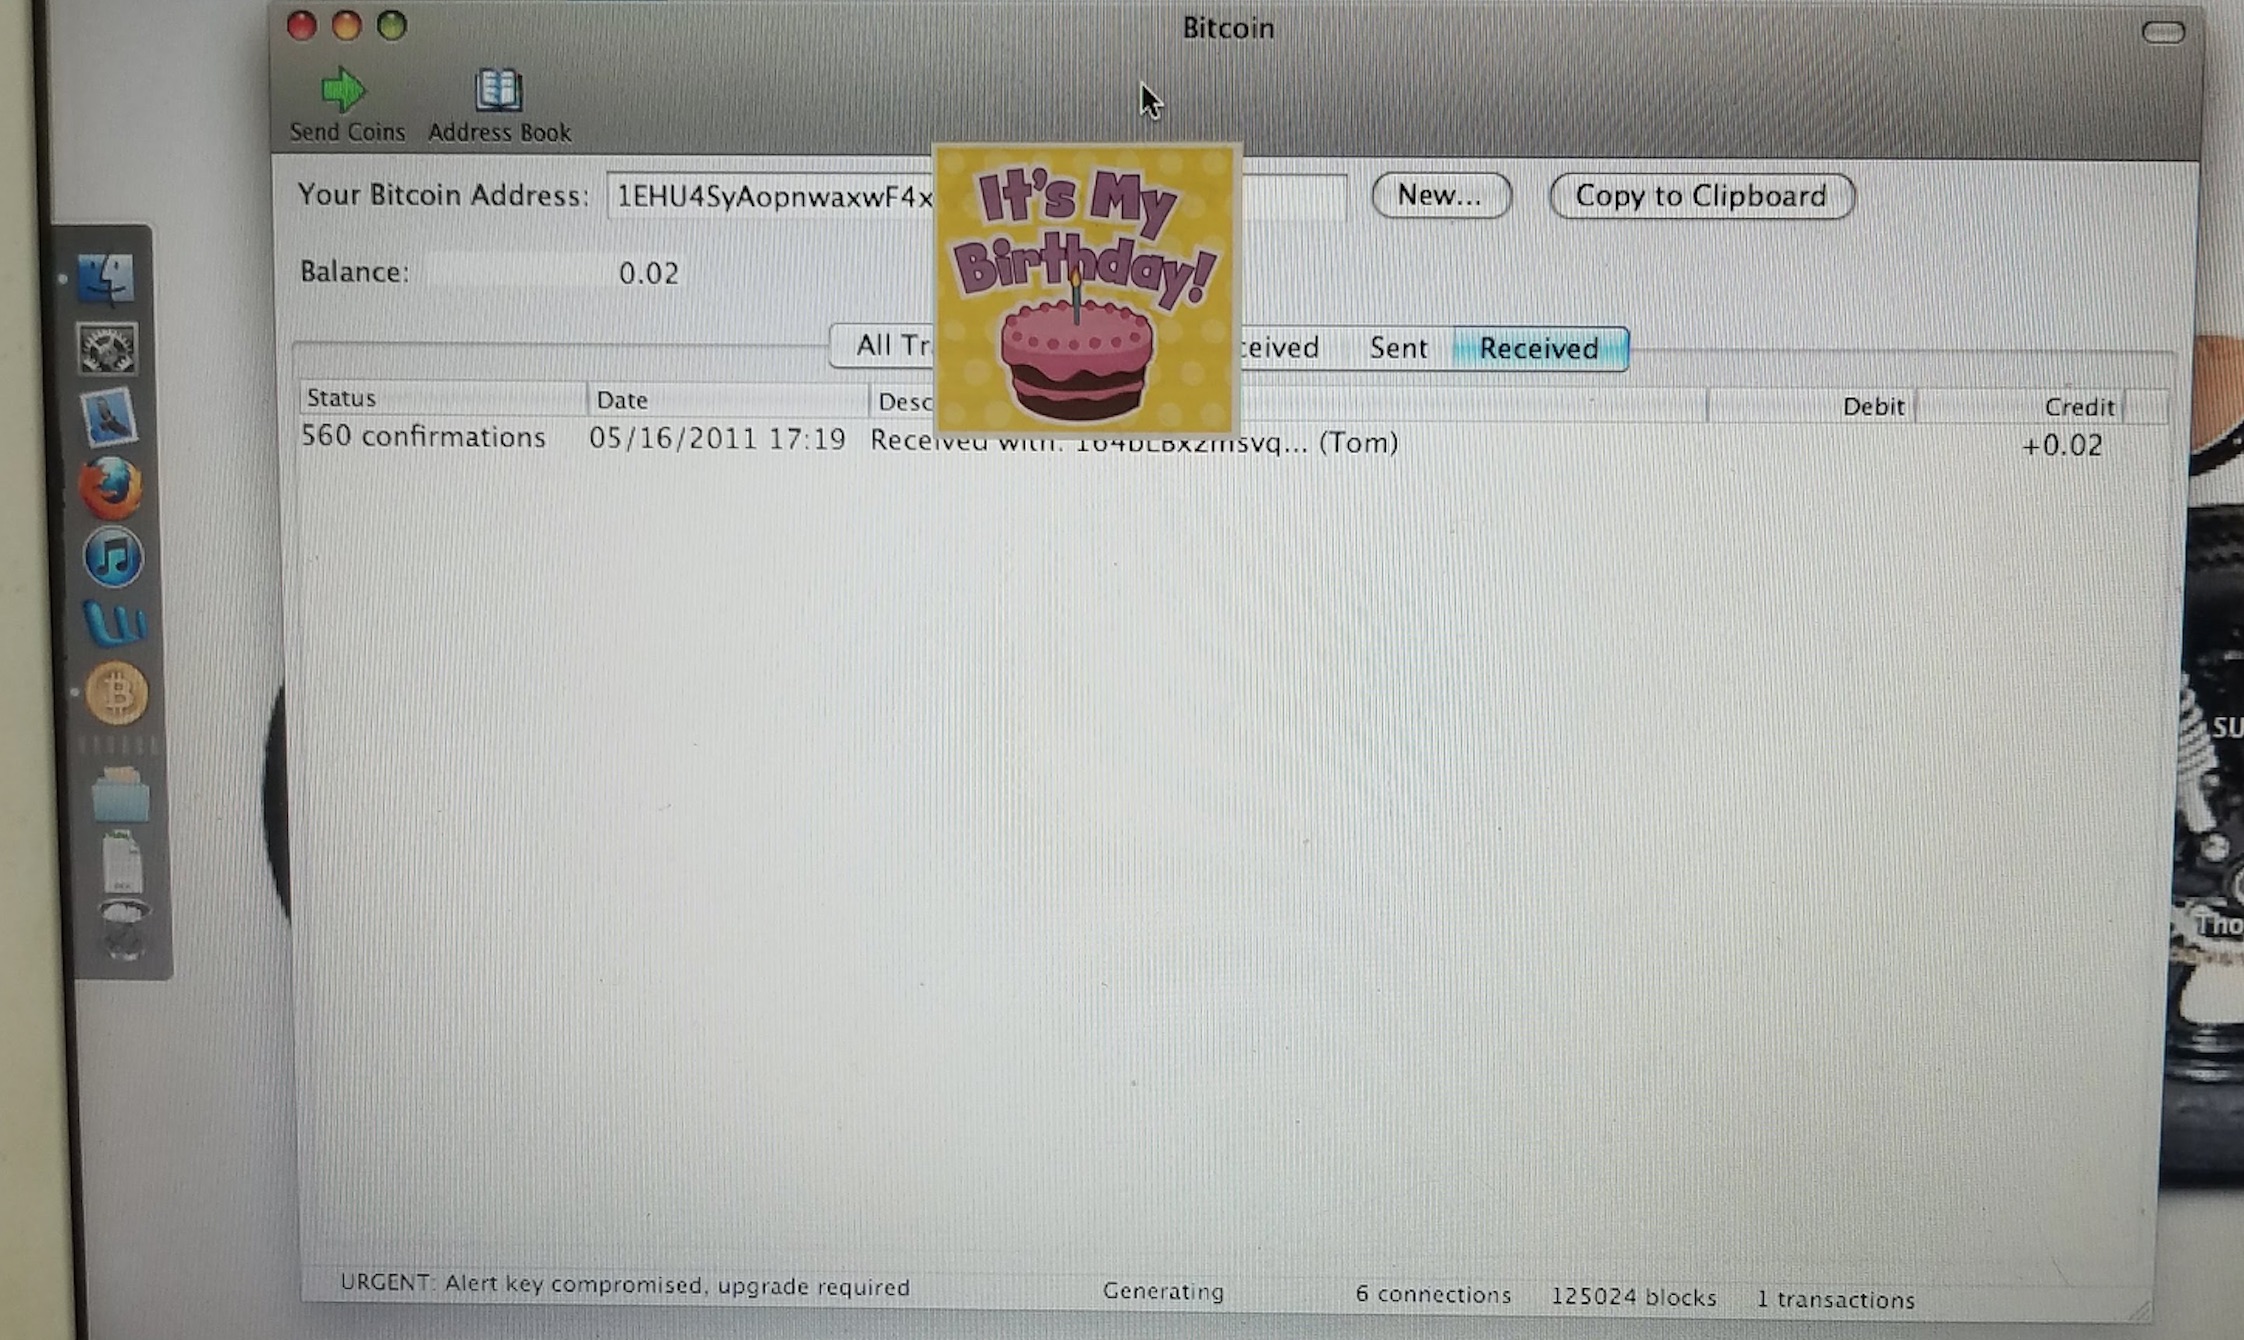Launch Firefox from the dock
Viewport: 2244px width, 1340px height.
(110, 487)
